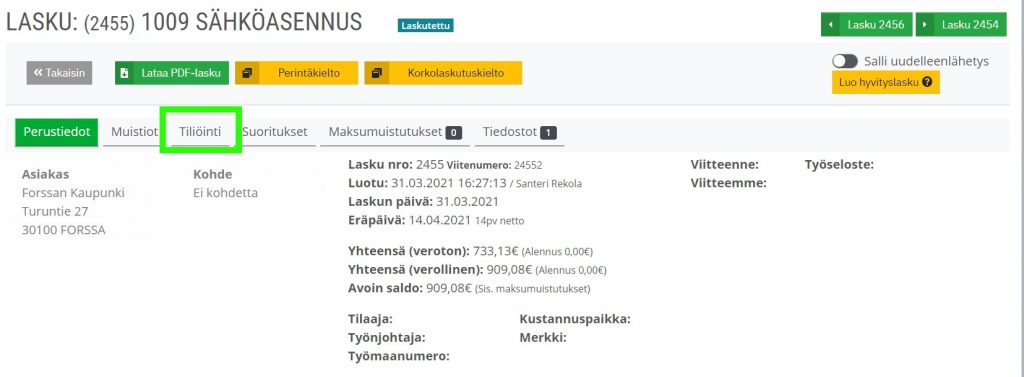Screen dimensions: 1024x377
Task: Click the right arrow icon for Lasku 2454
Action: 925,25
